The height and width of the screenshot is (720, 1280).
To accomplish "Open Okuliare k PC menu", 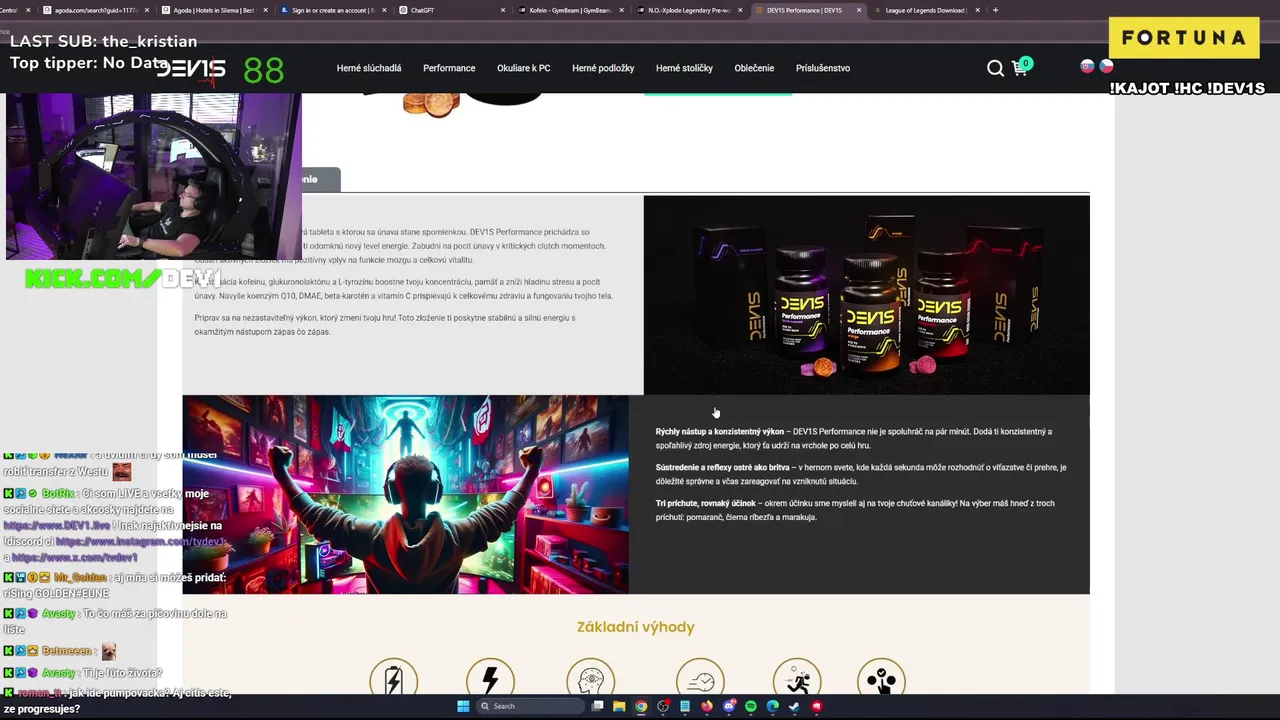I will (524, 68).
